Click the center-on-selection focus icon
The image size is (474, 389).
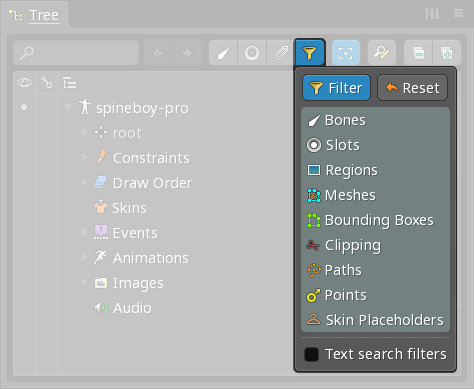pos(346,53)
